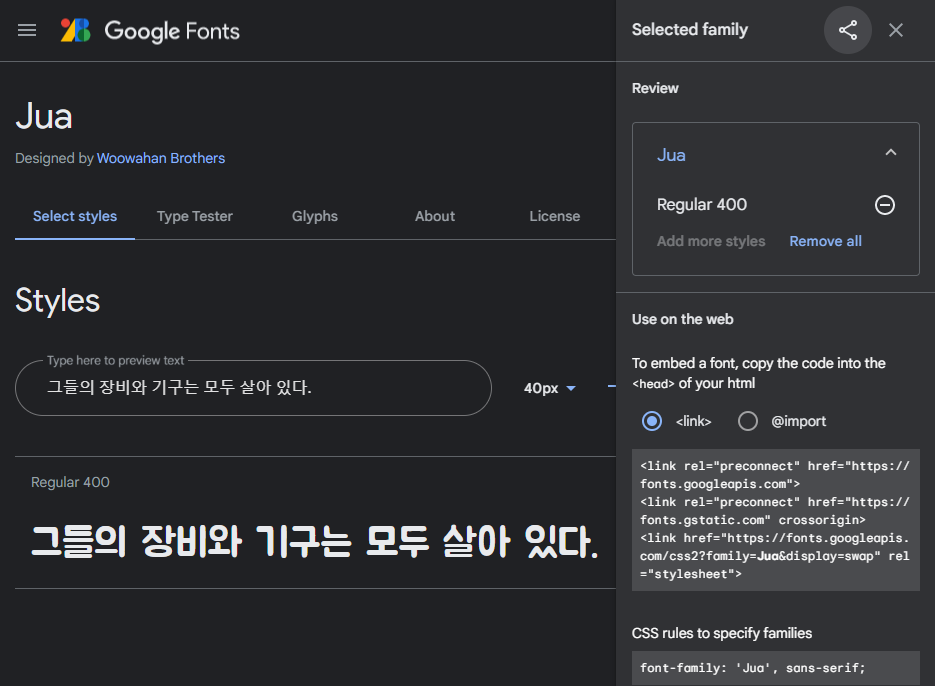Open the About tab
Screen dimensions: 935x686
435,216
